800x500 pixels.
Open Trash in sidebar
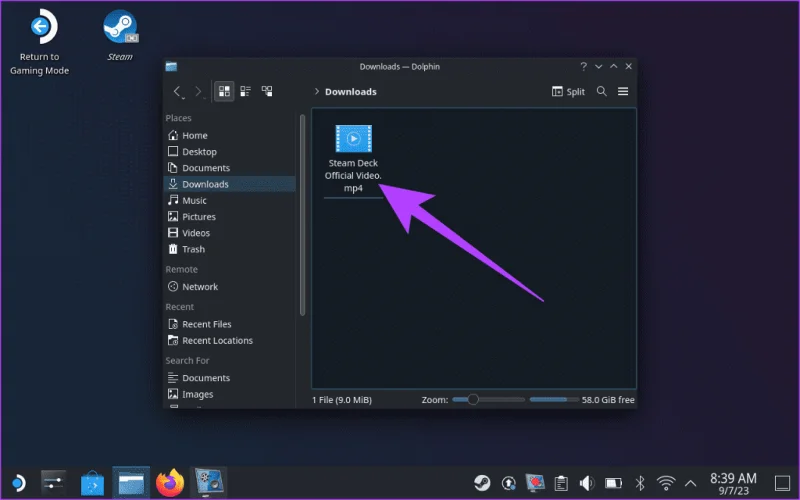click(x=230, y=249)
